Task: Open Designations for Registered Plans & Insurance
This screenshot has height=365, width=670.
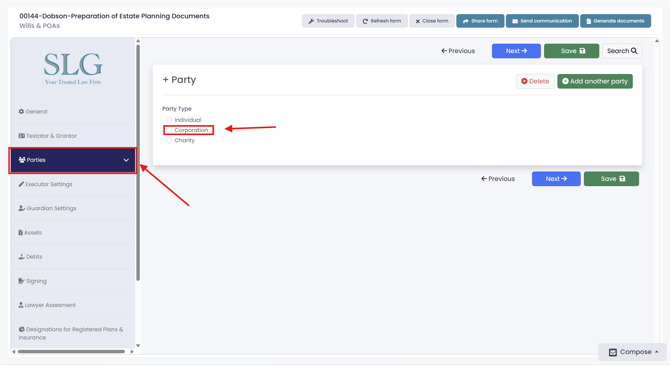Action: pos(73,333)
